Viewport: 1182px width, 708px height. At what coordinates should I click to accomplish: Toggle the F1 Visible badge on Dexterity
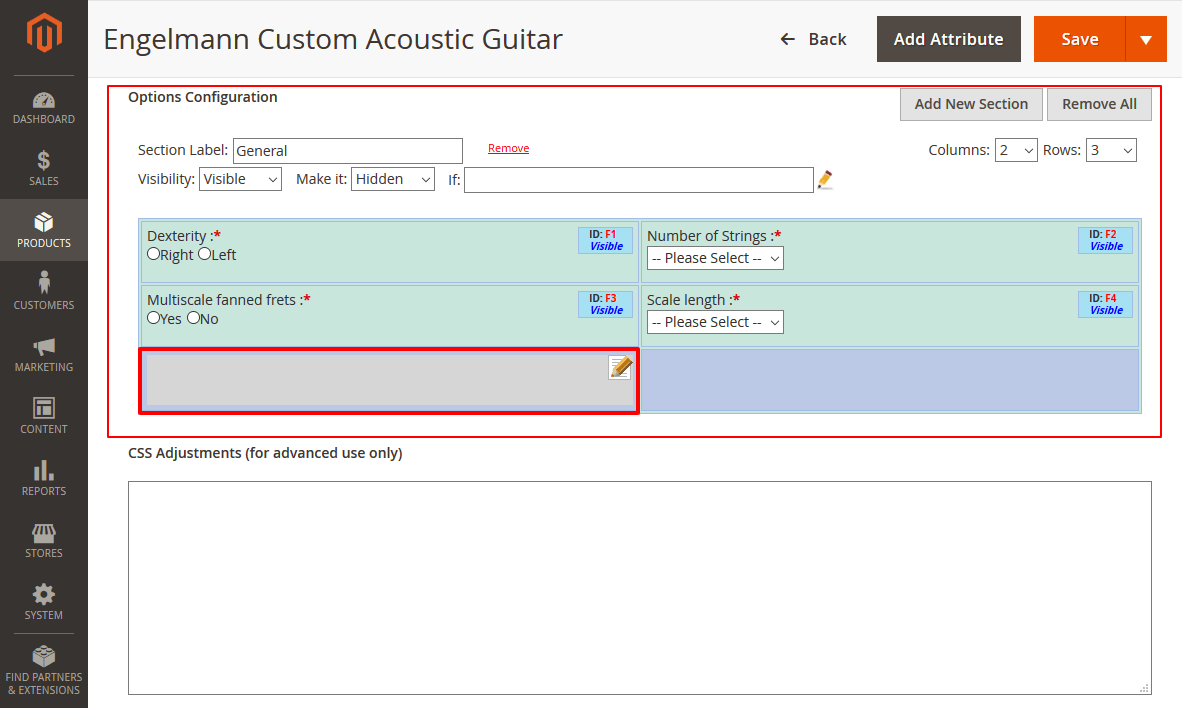click(605, 240)
